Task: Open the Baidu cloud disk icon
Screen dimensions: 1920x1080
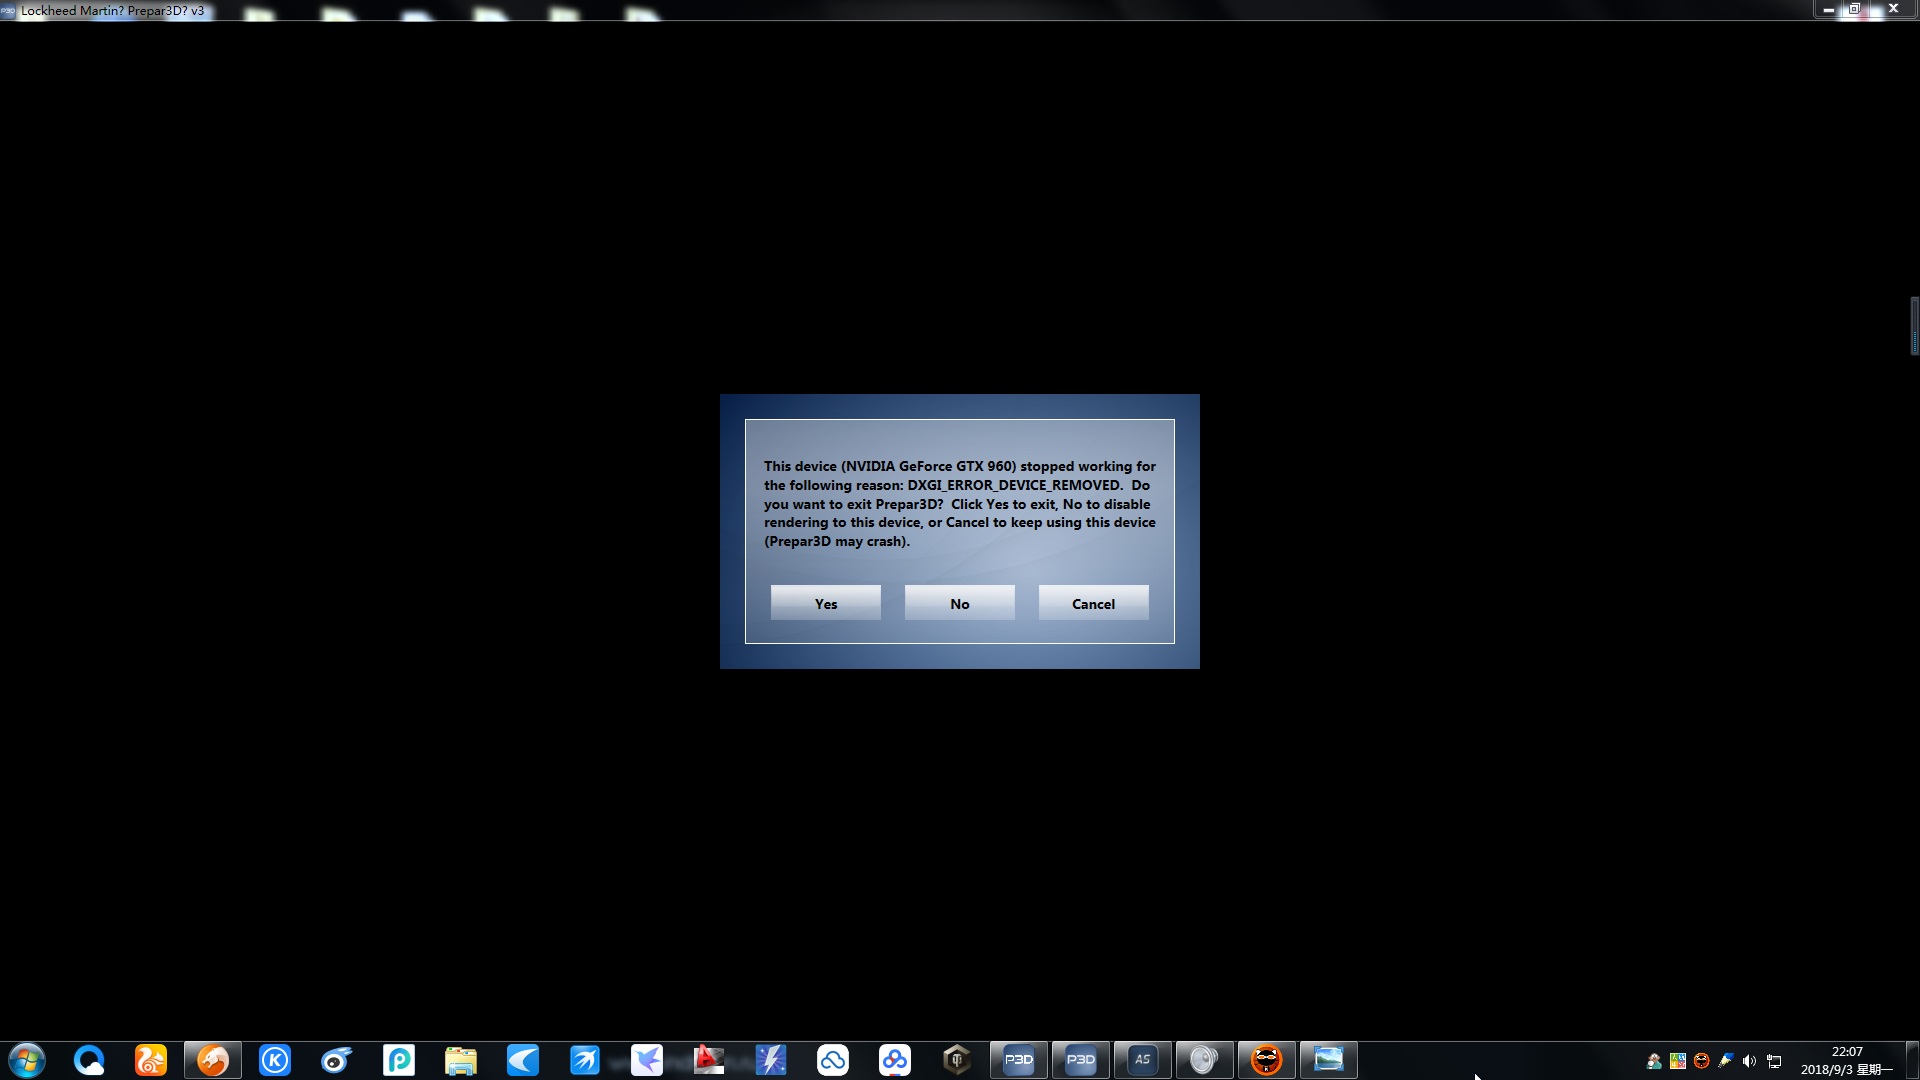Action: [895, 1060]
